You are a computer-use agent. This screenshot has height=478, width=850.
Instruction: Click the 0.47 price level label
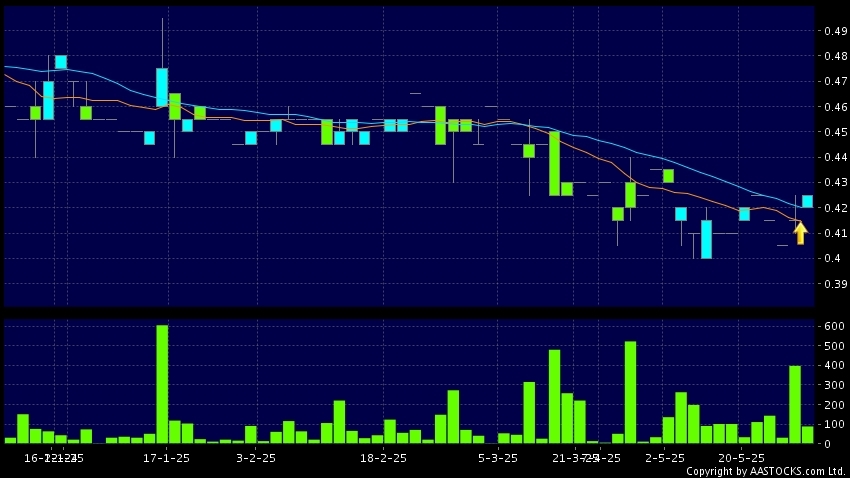coord(835,81)
